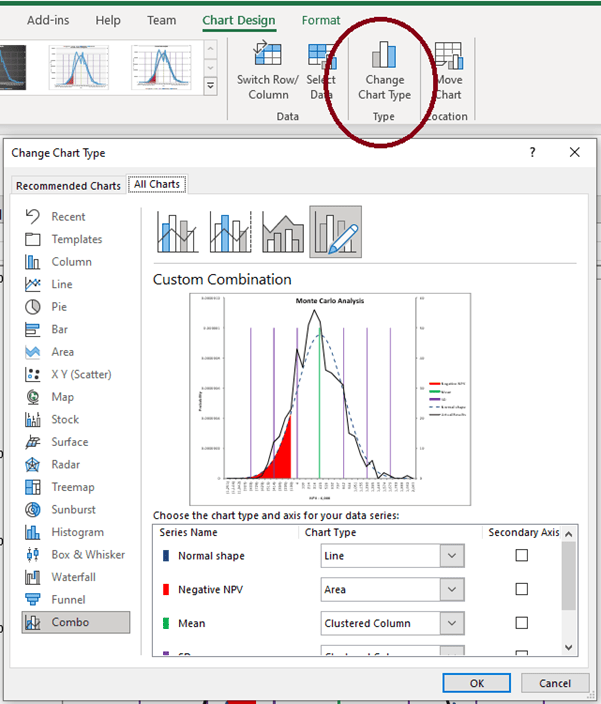The width and height of the screenshot is (601, 704).
Task: Check Secondary Axis for Negative NPV
Action: coord(521,590)
